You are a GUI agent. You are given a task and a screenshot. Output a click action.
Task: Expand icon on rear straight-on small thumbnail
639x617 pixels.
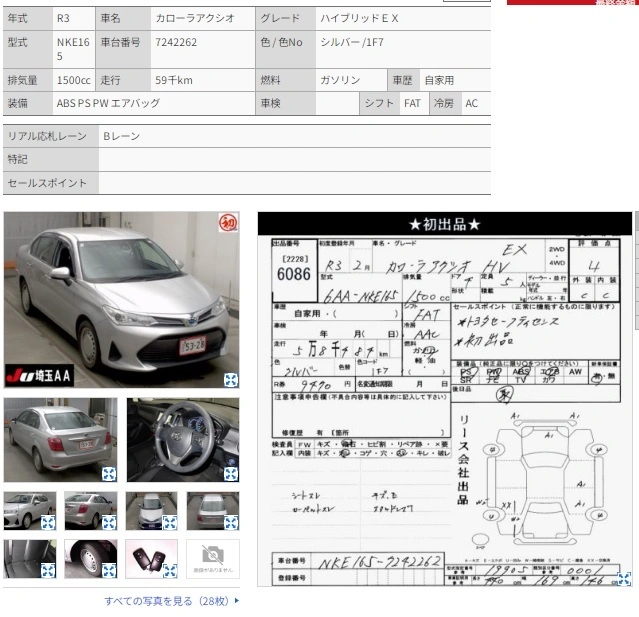point(231,522)
